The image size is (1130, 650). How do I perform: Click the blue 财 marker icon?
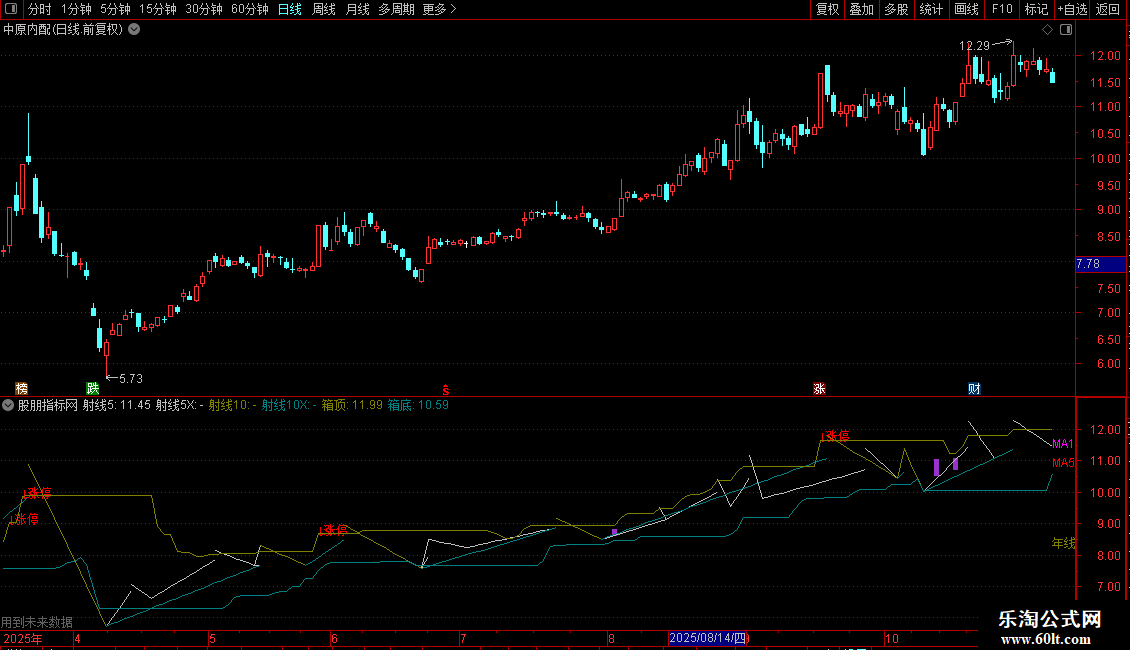974,388
